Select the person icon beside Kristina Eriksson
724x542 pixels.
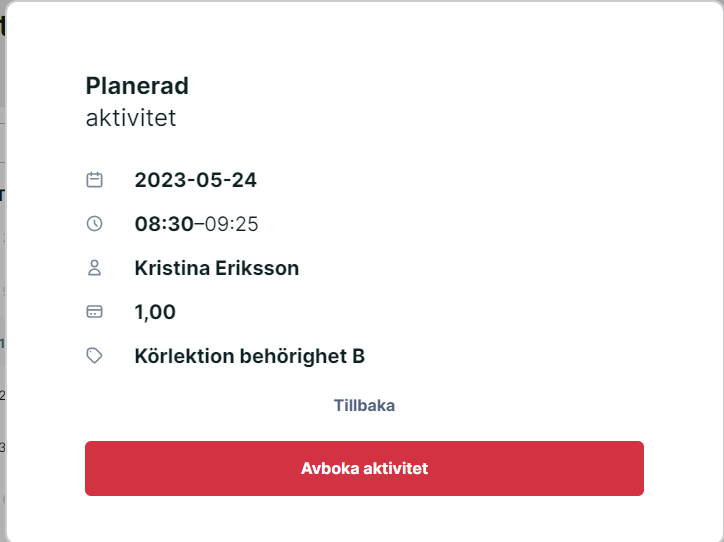click(95, 268)
